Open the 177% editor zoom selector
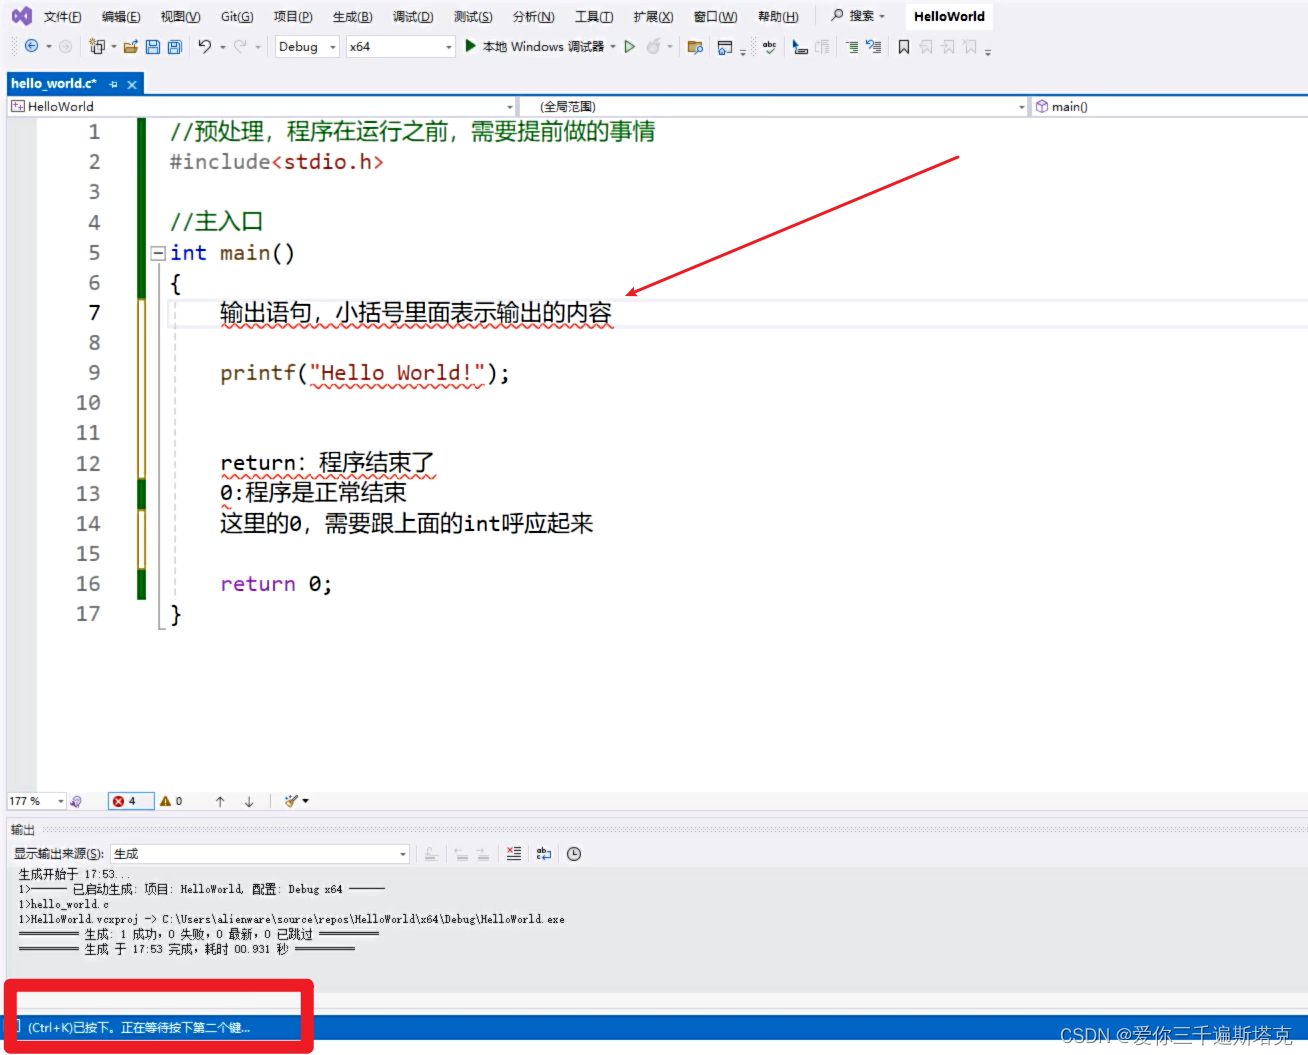The width and height of the screenshot is (1308, 1055). click(x=35, y=800)
